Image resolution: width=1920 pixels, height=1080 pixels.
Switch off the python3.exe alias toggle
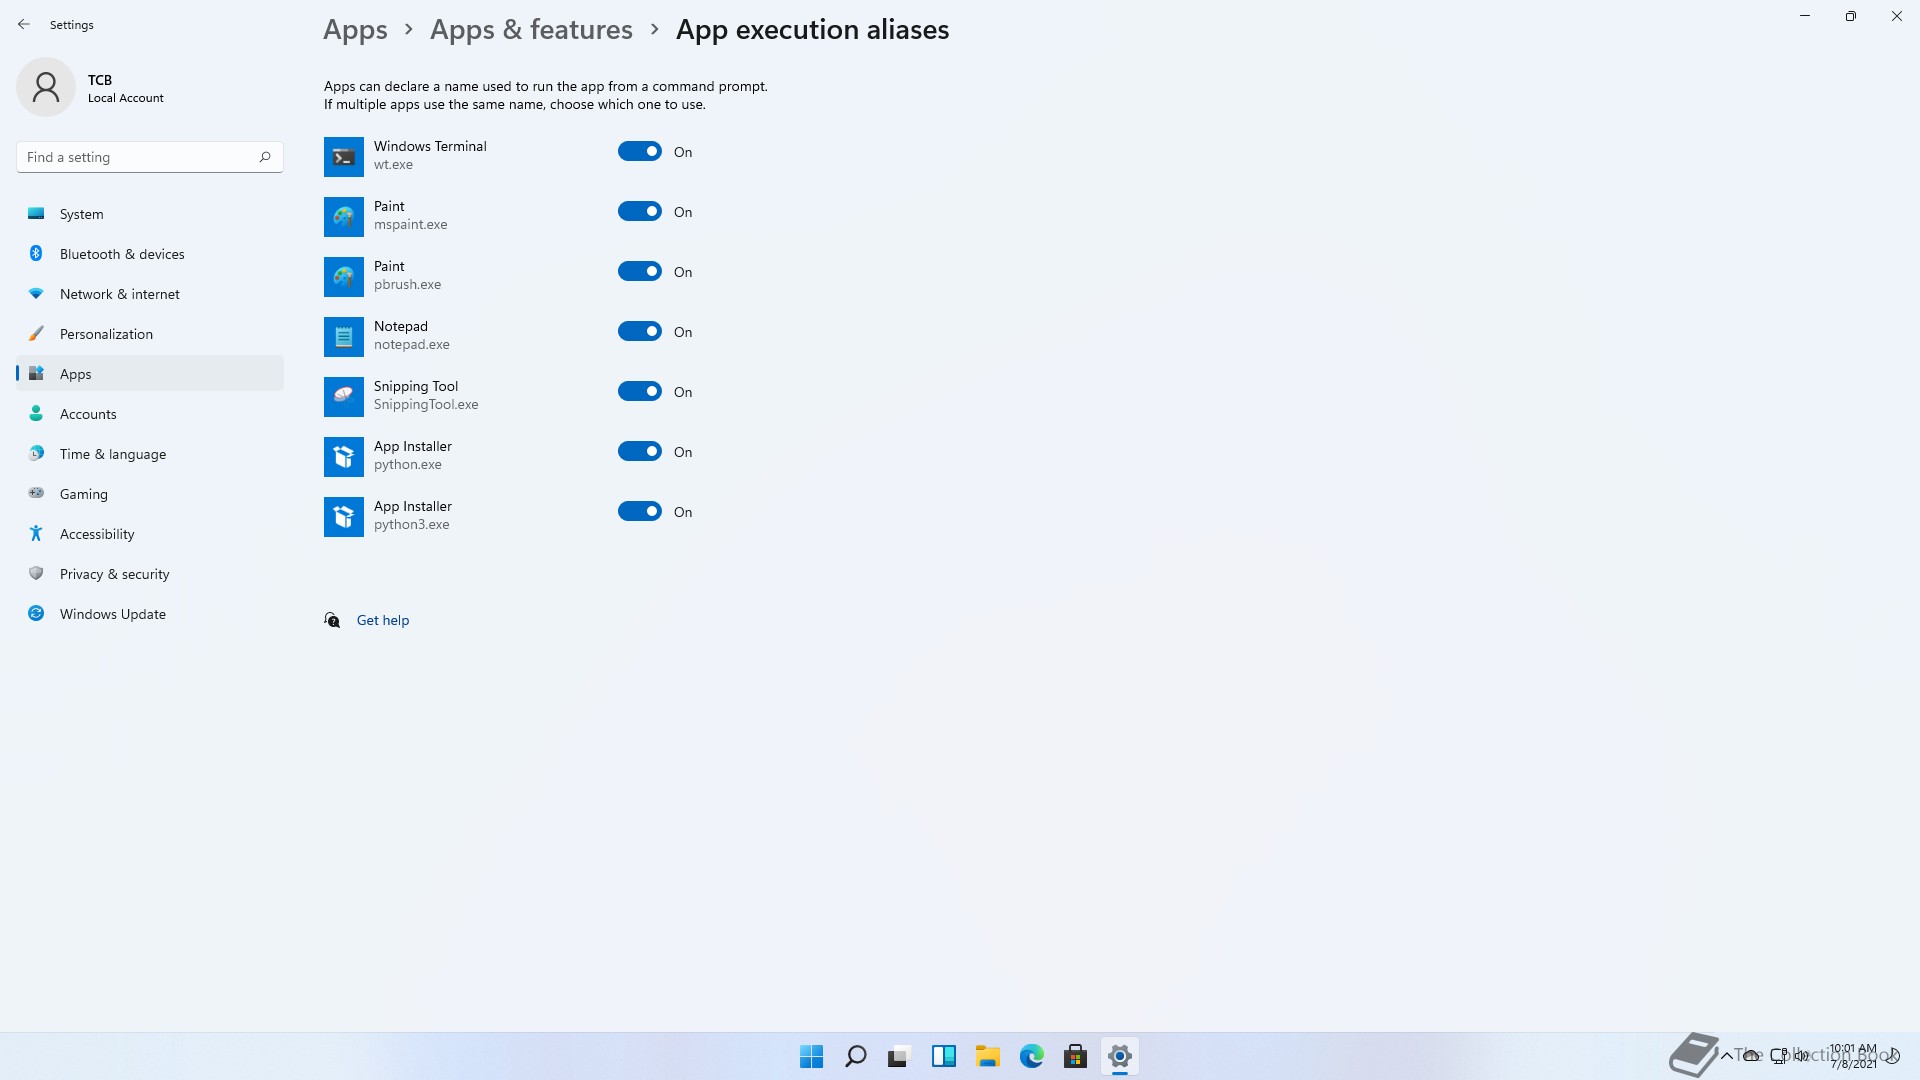point(640,511)
